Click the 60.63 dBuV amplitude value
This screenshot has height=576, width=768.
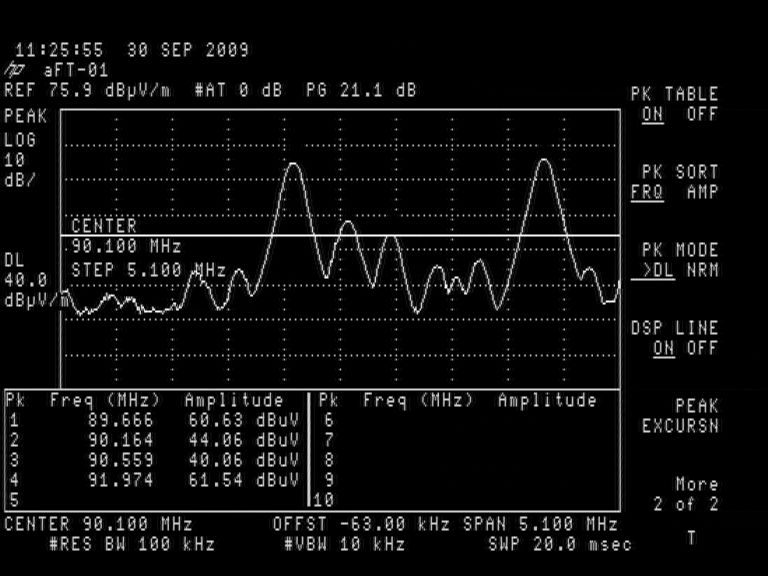pos(243,420)
